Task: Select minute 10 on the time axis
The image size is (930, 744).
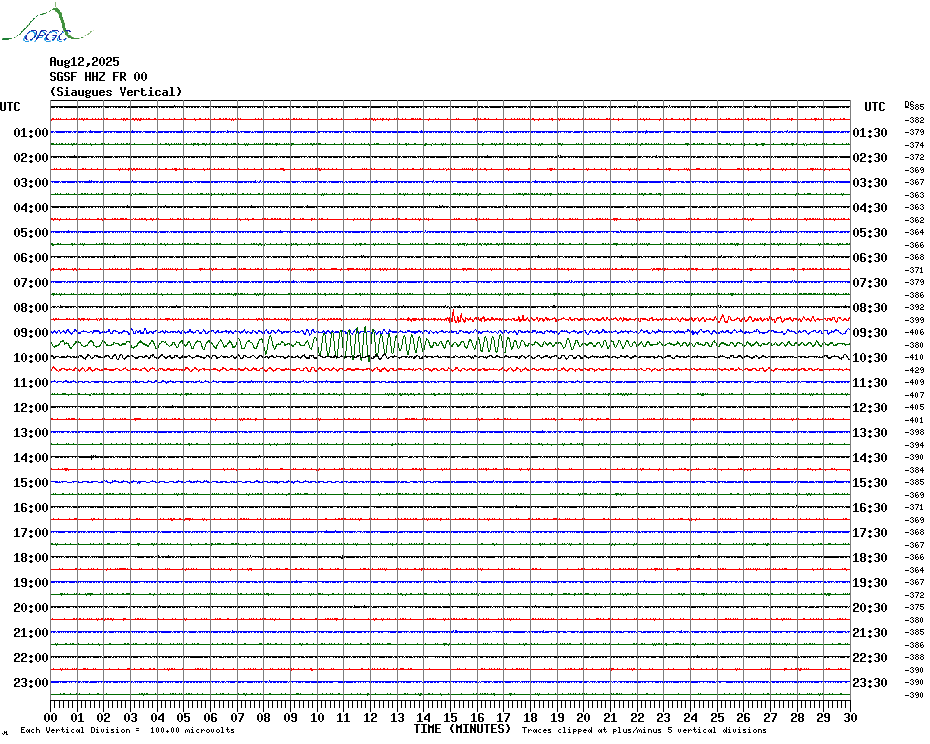Action: [317, 718]
